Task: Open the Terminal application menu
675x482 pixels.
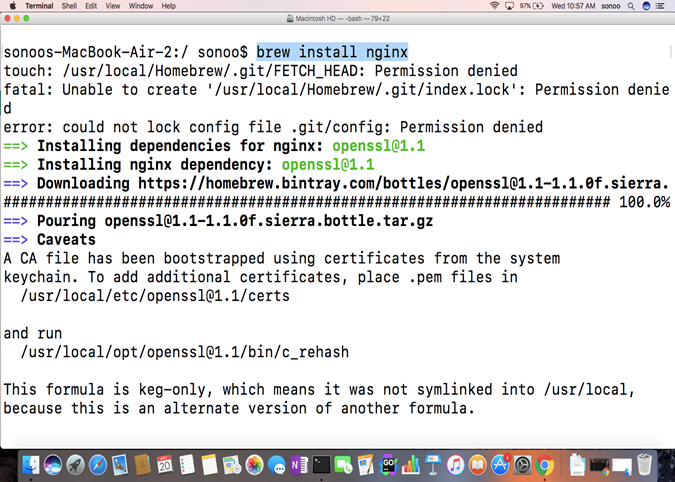Action: (x=39, y=6)
